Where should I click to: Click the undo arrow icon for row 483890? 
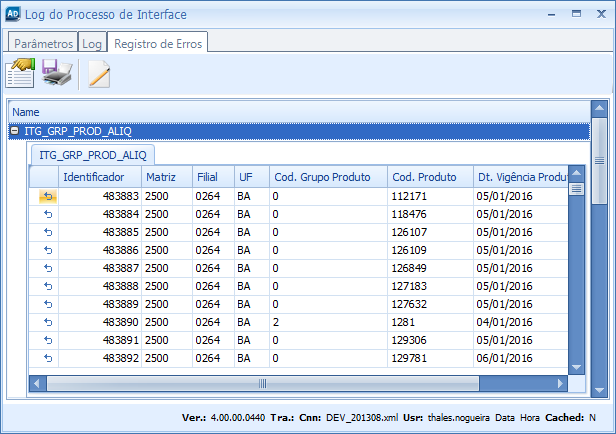(x=46, y=321)
